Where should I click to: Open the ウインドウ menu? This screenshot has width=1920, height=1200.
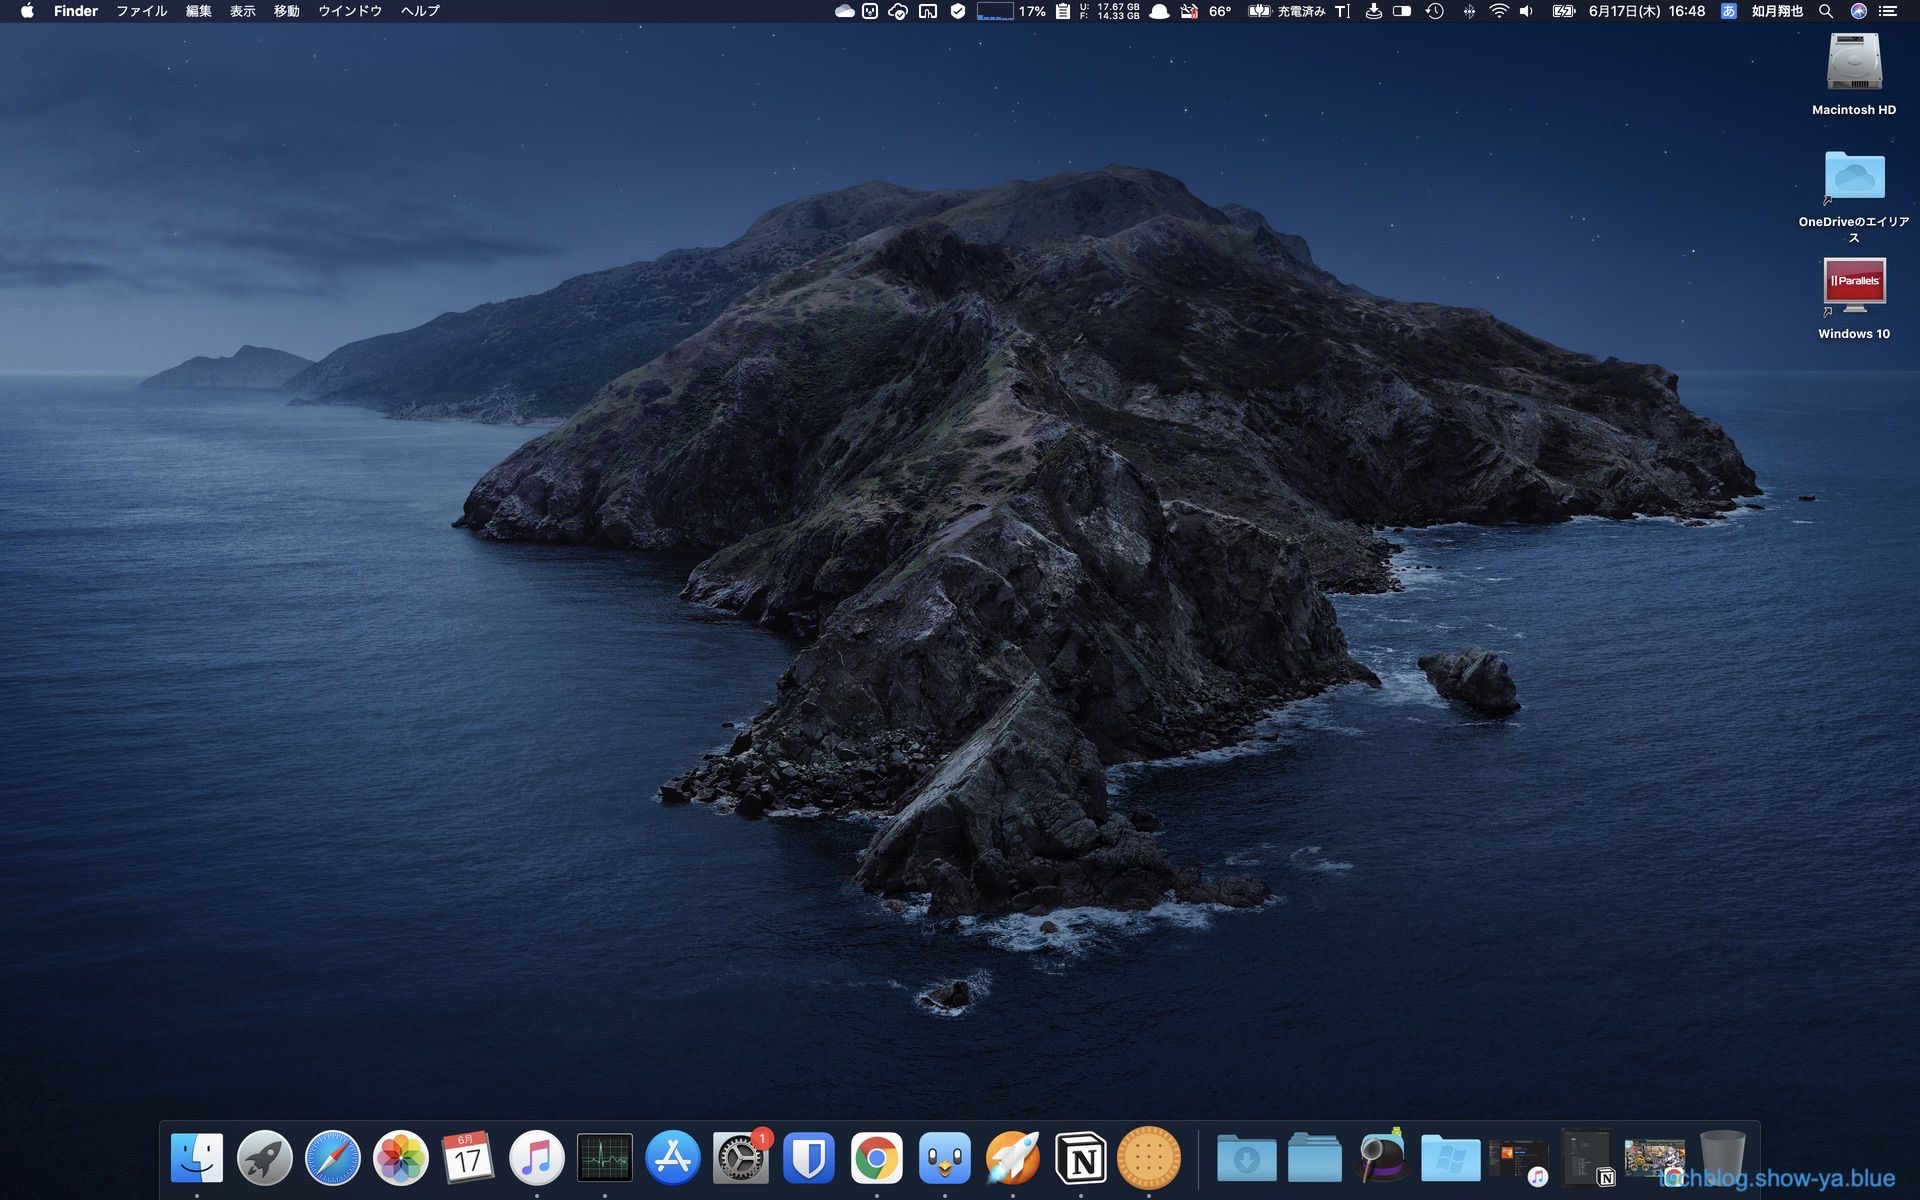[350, 11]
